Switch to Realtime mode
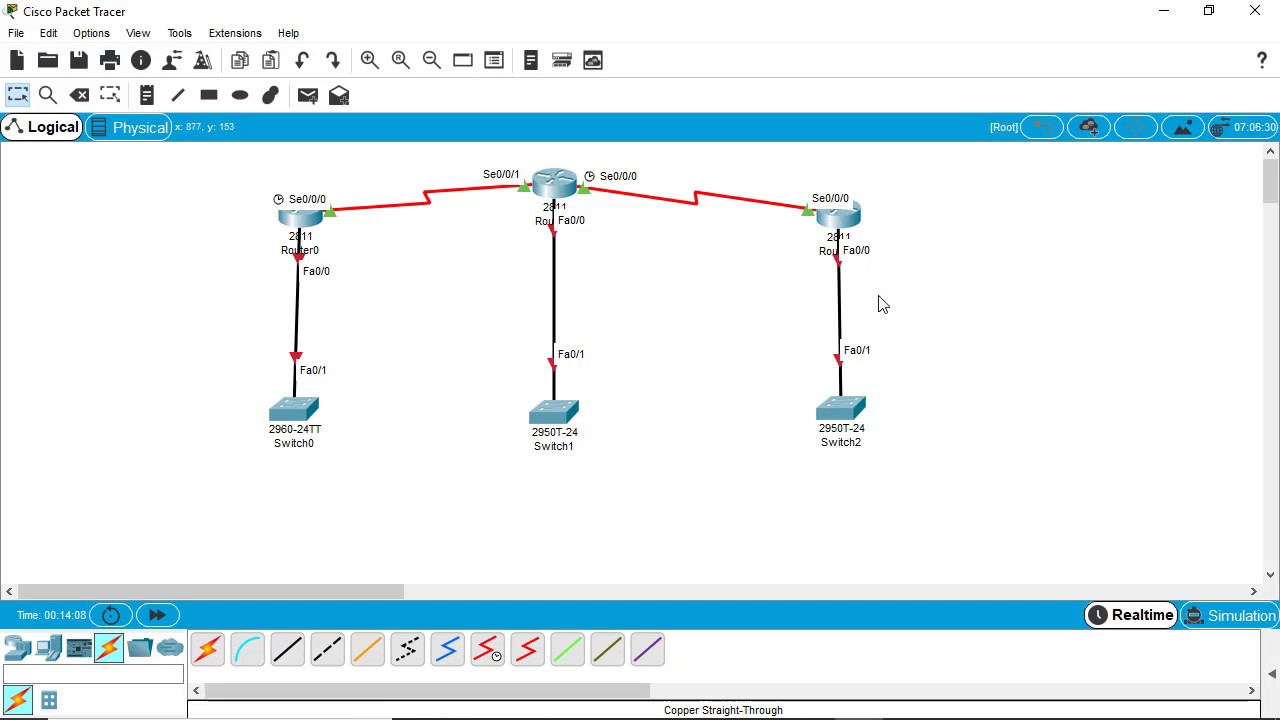The height and width of the screenshot is (720, 1280). pos(1131,615)
